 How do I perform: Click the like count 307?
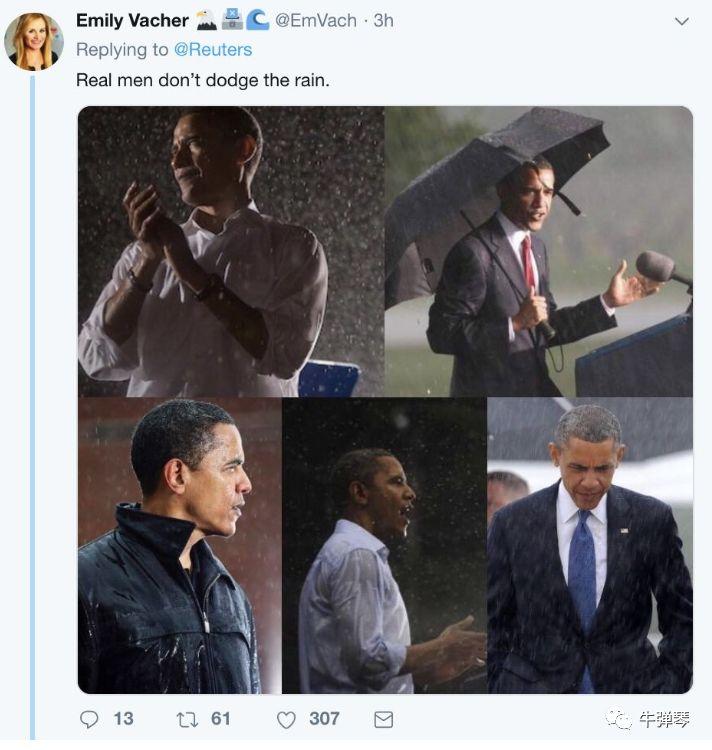point(324,719)
